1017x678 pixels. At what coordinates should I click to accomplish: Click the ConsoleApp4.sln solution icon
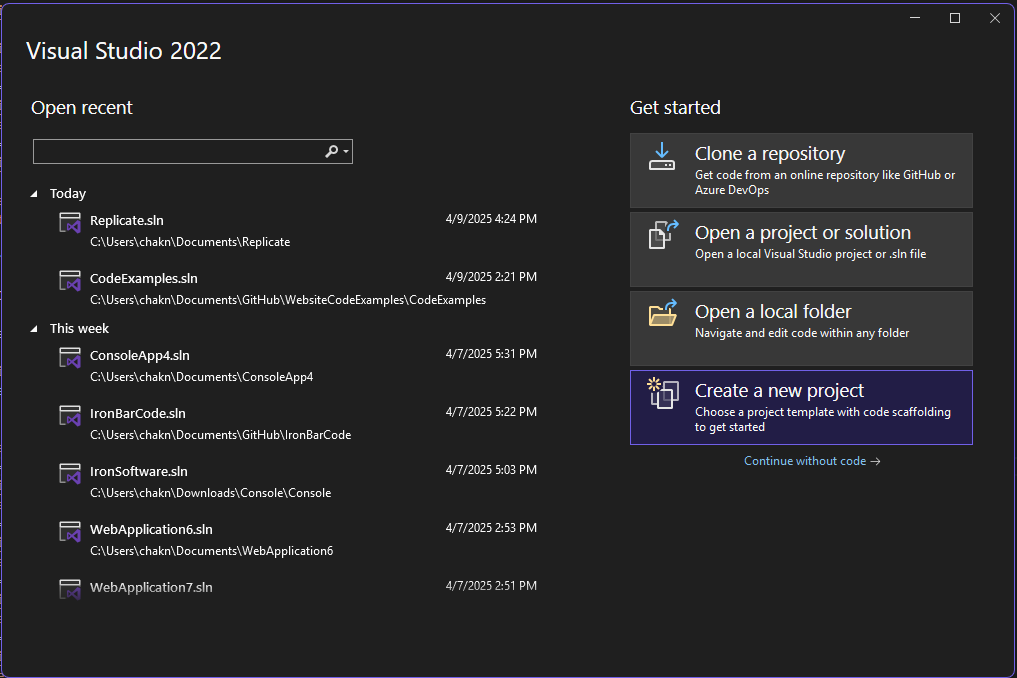70,357
